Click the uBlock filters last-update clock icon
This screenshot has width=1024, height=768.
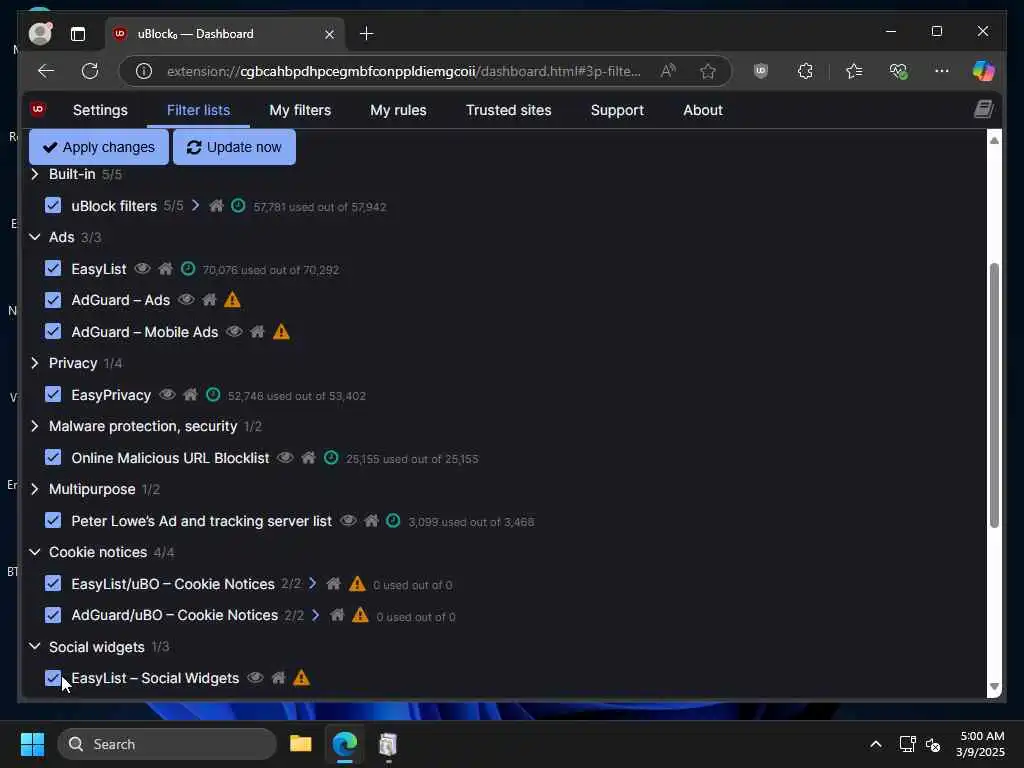point(238,206)
